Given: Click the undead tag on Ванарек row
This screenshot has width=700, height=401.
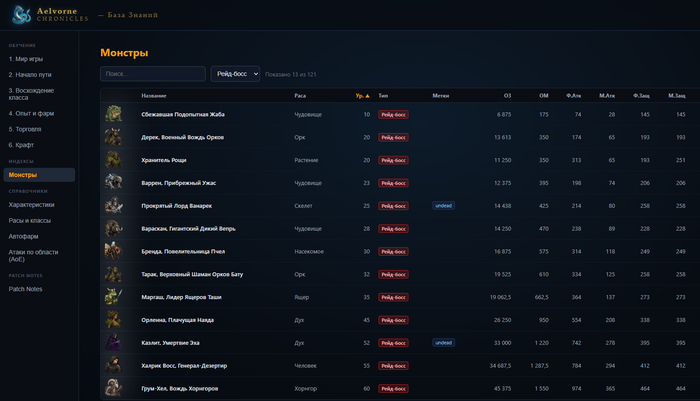Looking at the screenshot, I should click(x=443, y=205).
